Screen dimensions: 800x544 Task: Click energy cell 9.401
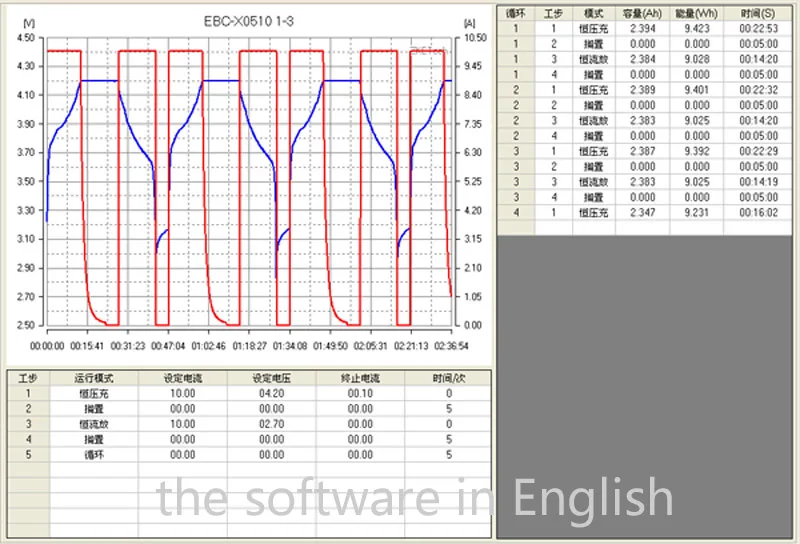click(696, 90)
